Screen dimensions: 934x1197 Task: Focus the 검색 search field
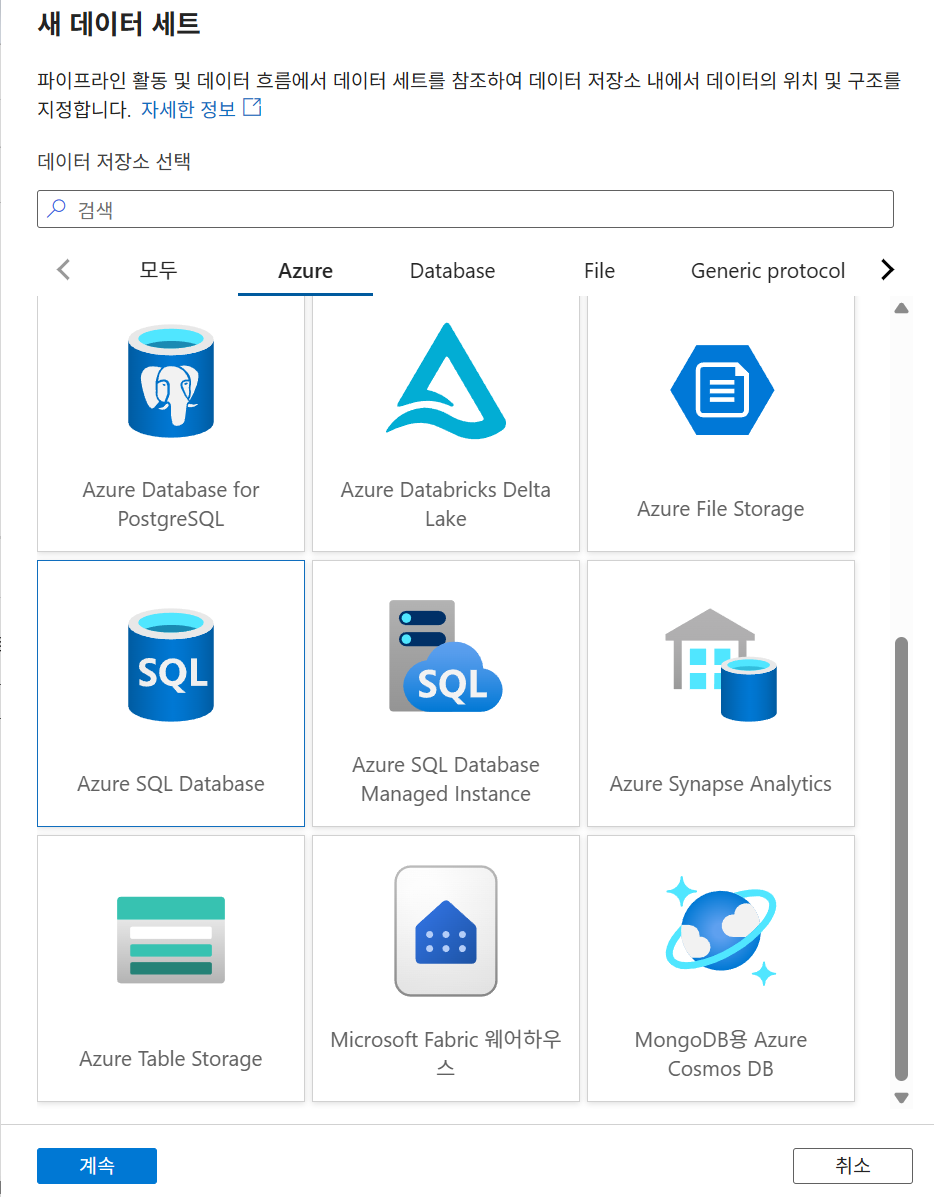pos(465,209)
